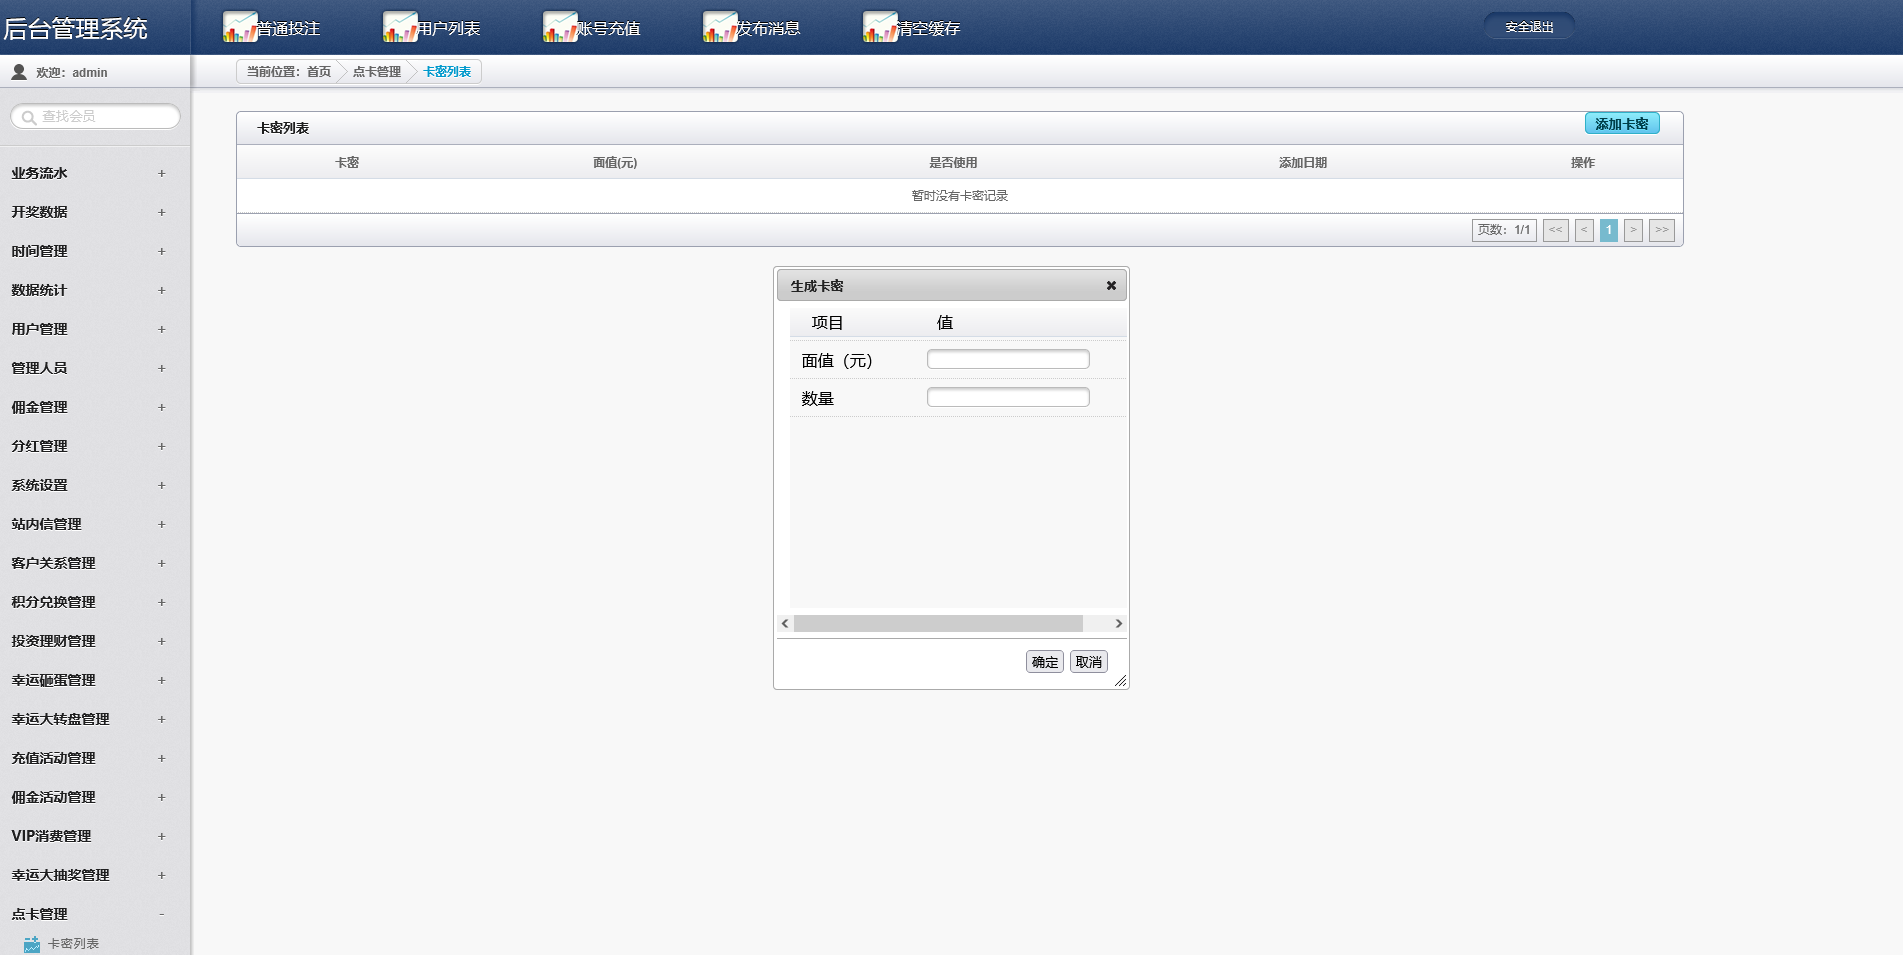Focus the 查找会员 search field
Image resolution: width=1903 pixels, height=955 pixels.
click(96, 117)
